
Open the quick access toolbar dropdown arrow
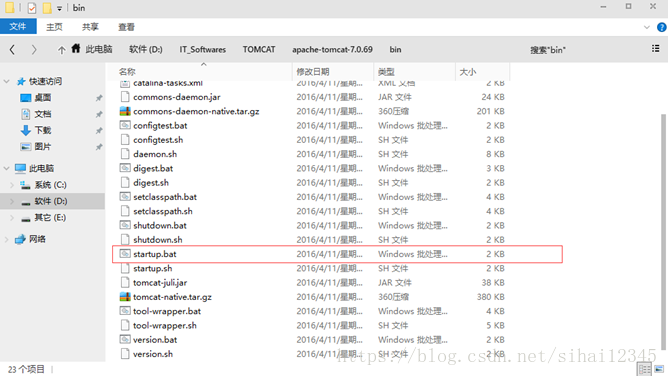click(59, 8)
